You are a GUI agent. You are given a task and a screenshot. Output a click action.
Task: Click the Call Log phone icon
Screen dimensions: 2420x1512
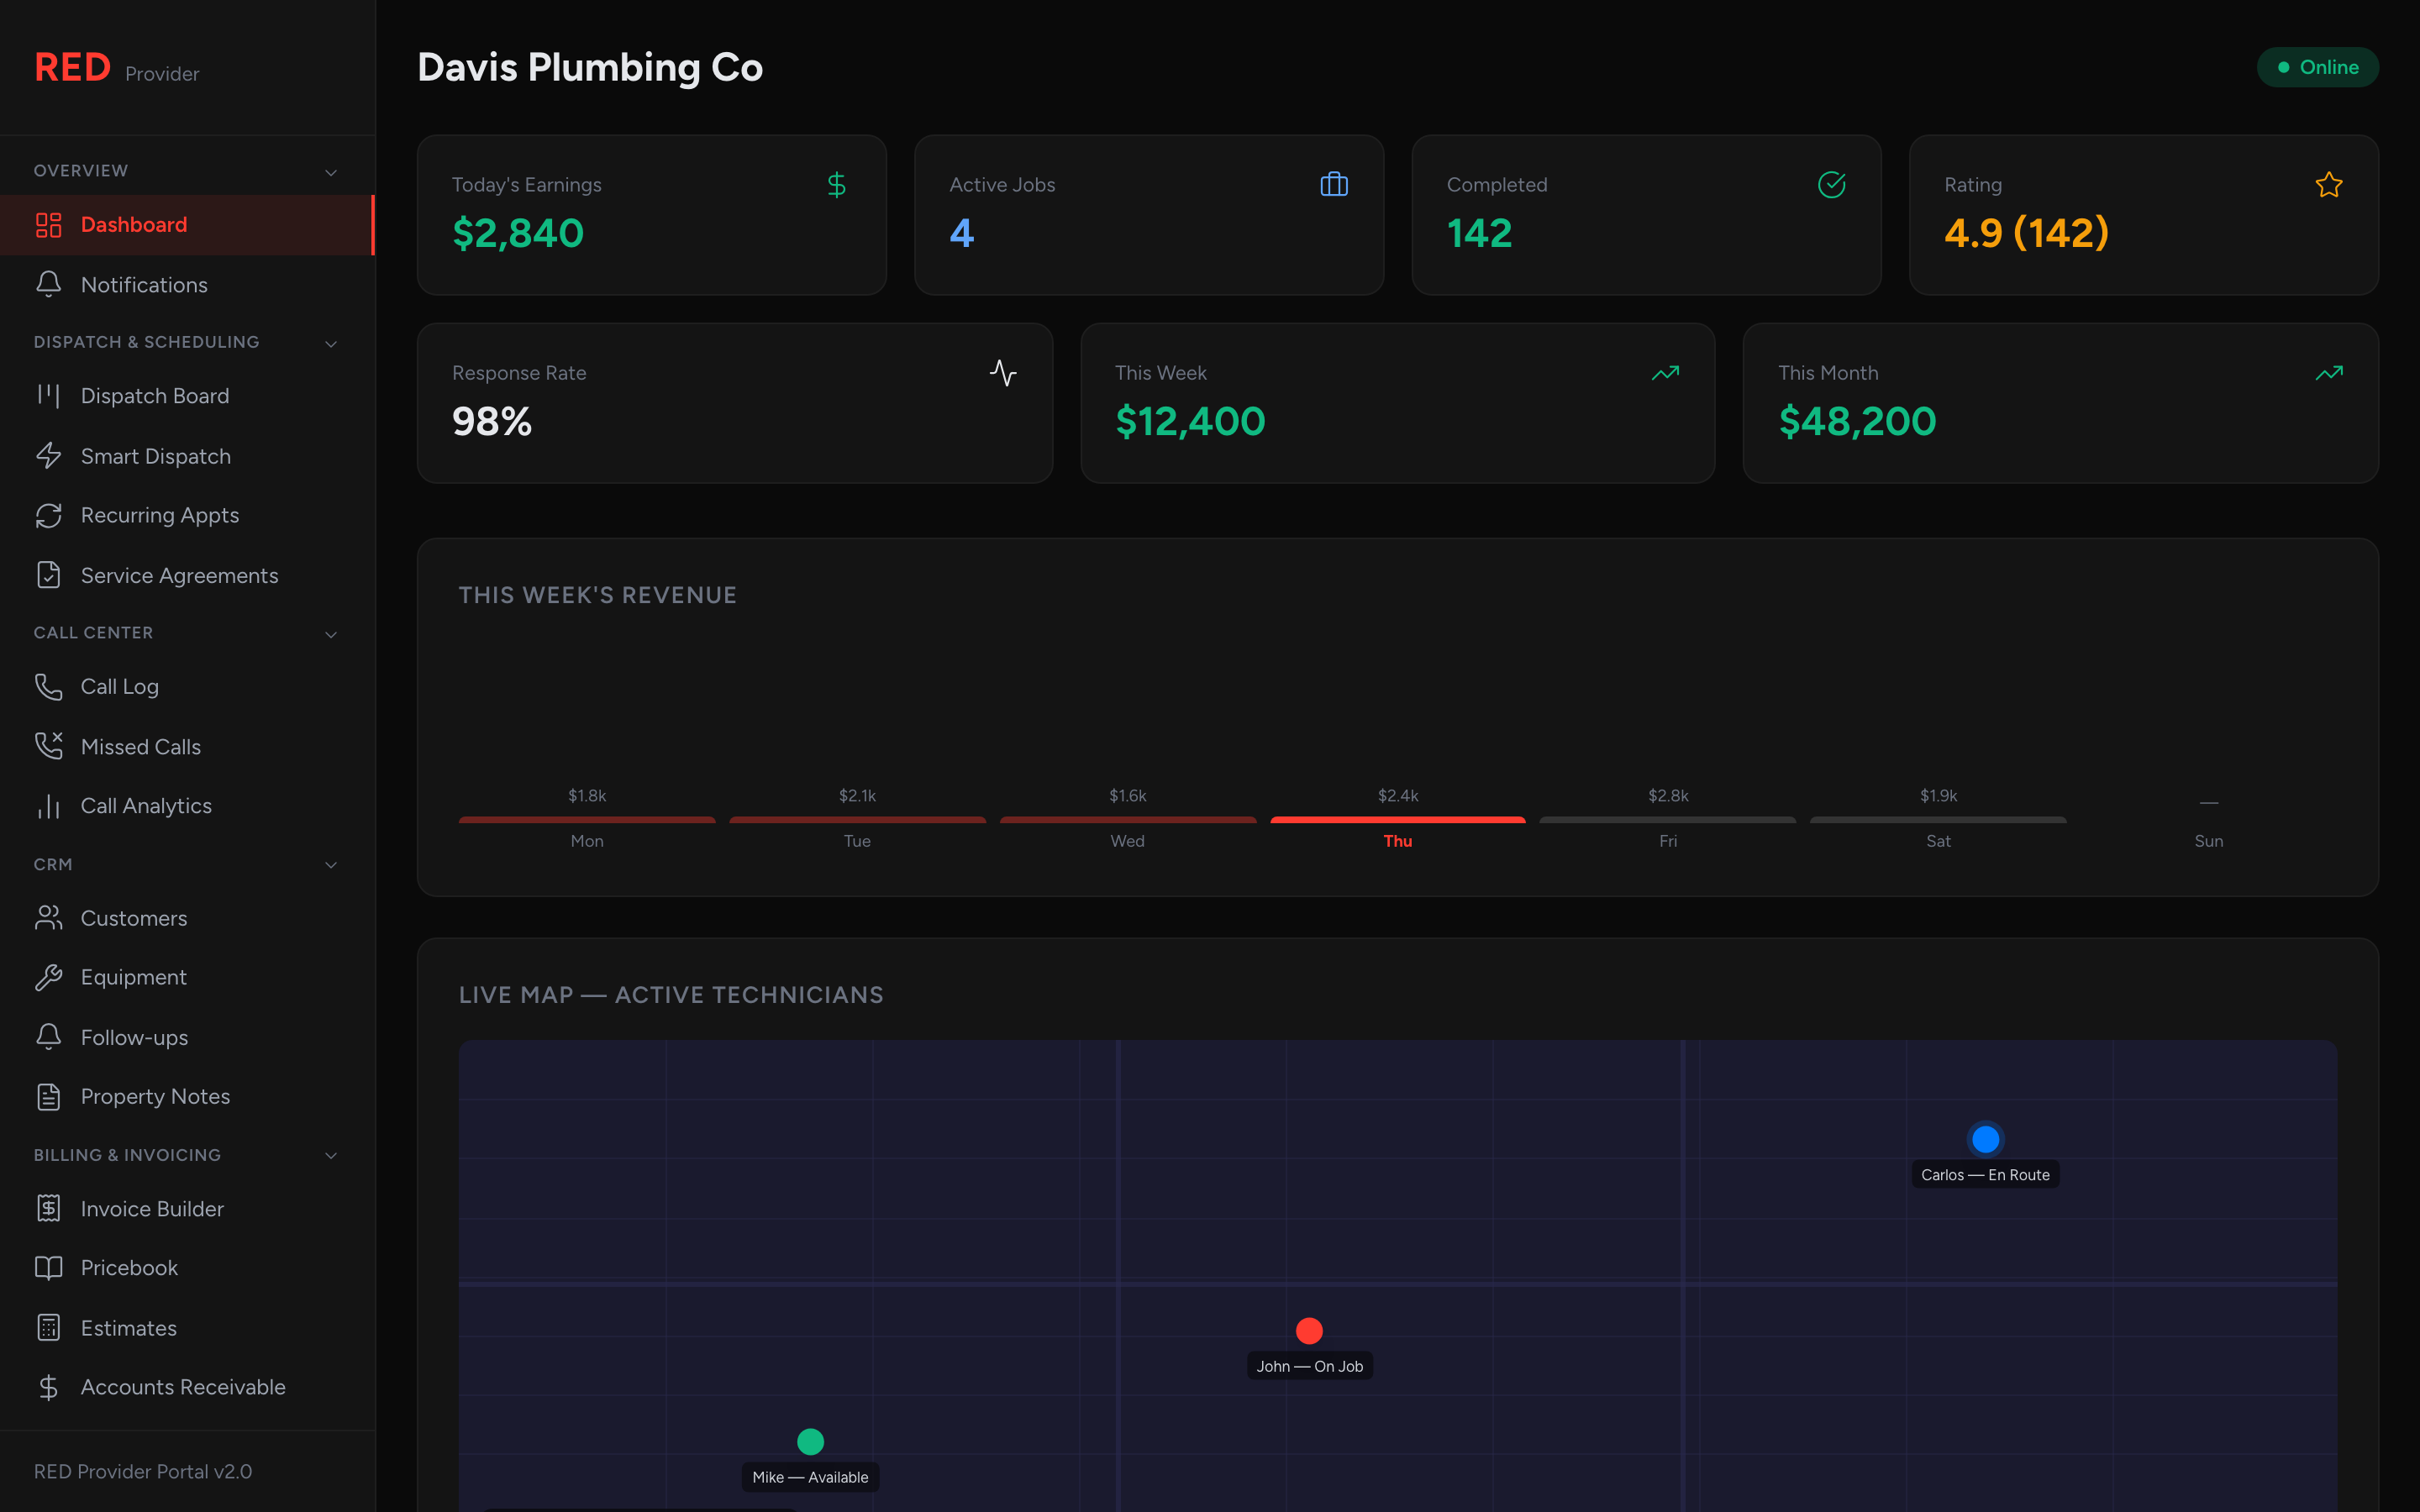(x=48, y=686)
